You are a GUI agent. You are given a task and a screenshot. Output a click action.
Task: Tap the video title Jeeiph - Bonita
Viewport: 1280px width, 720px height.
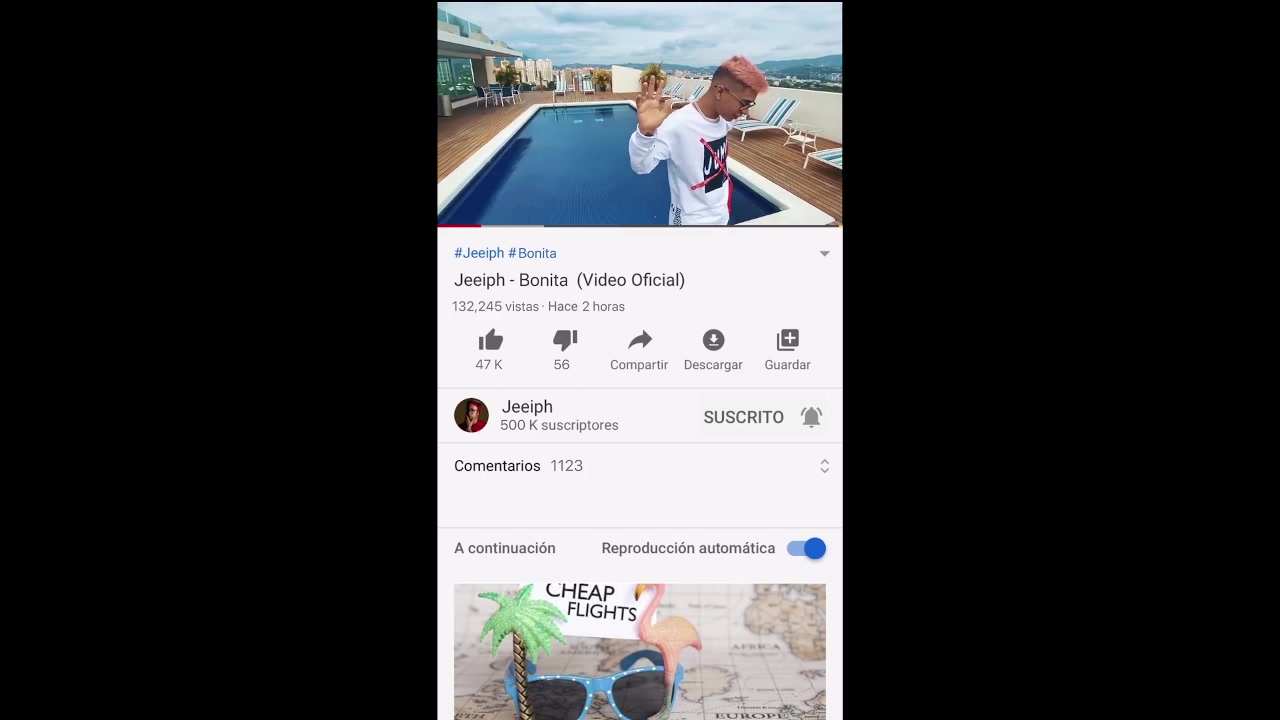pyautogui.click(x=569, y=280)
